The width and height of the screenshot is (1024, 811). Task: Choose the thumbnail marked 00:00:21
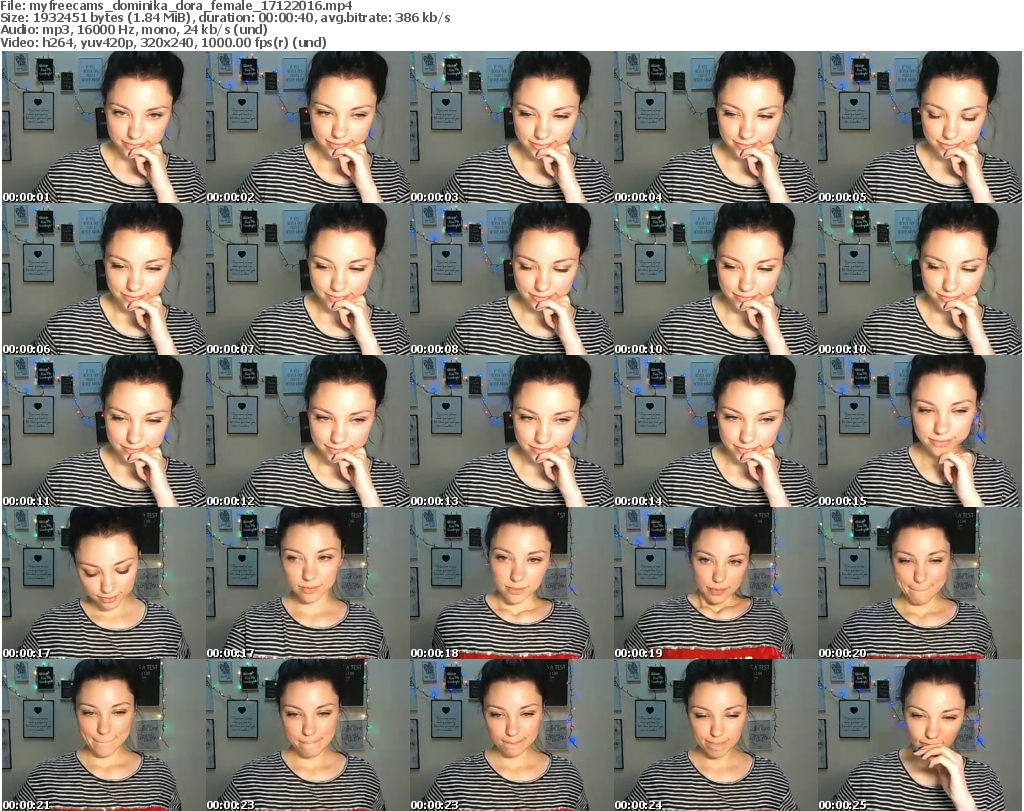[104, 735]
